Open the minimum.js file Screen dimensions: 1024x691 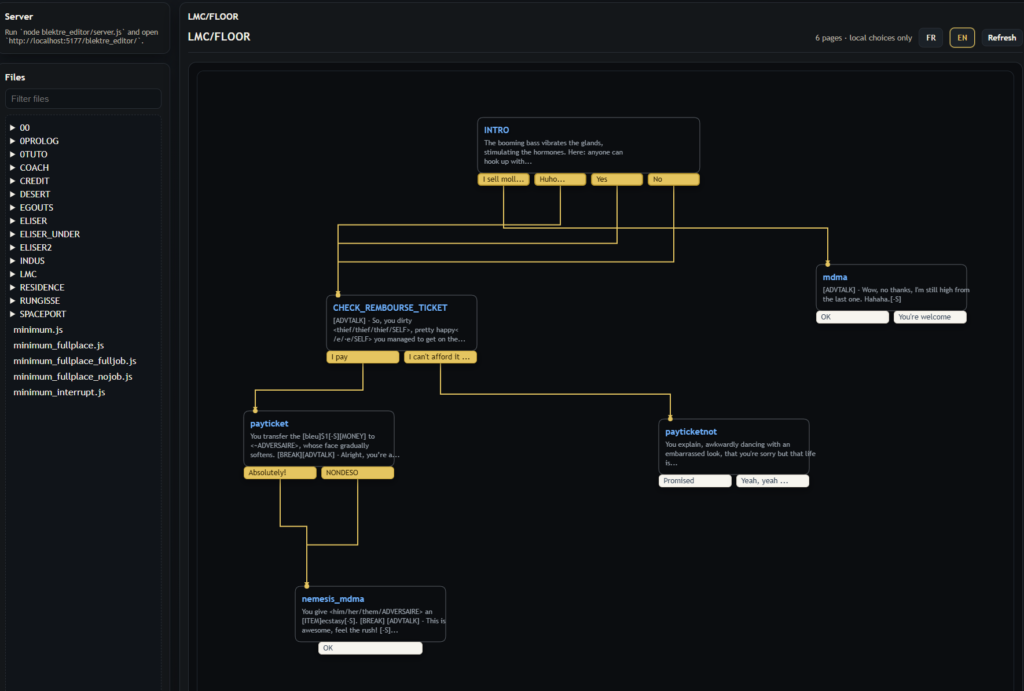pyautogui.click(x=38, y=329)
